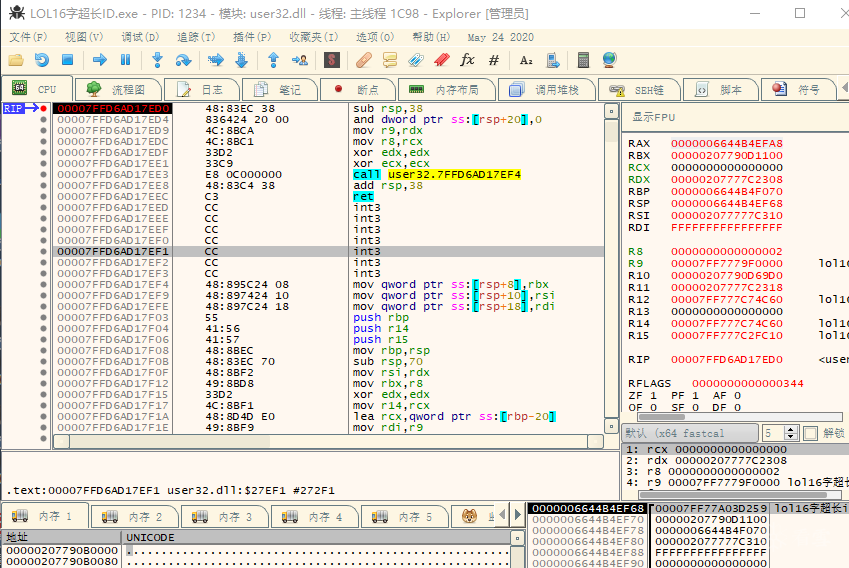Screen dimensions: 849x568
Task: Pause execution using the pause icon
Action: (125, 60)
